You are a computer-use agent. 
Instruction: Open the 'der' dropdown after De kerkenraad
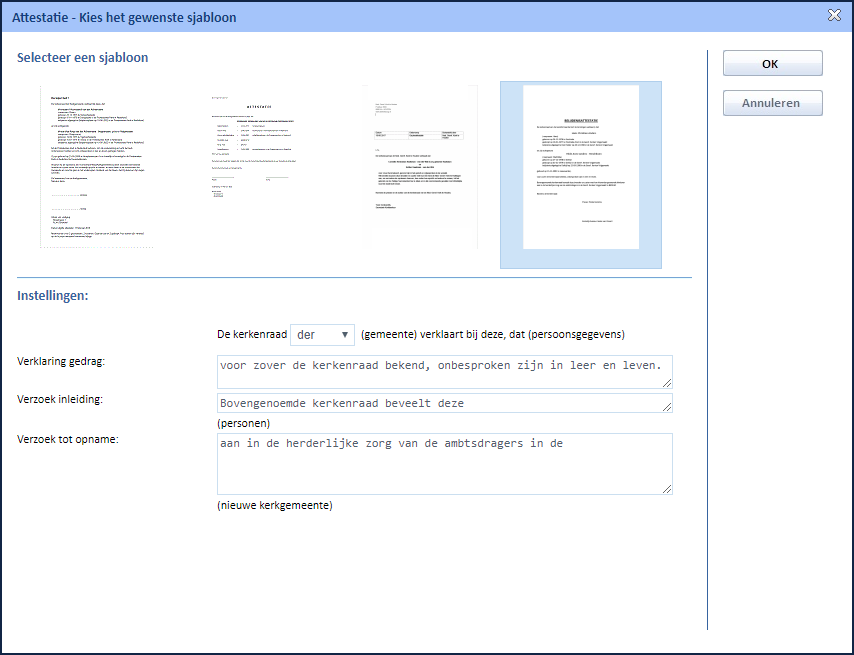point(322,335)
